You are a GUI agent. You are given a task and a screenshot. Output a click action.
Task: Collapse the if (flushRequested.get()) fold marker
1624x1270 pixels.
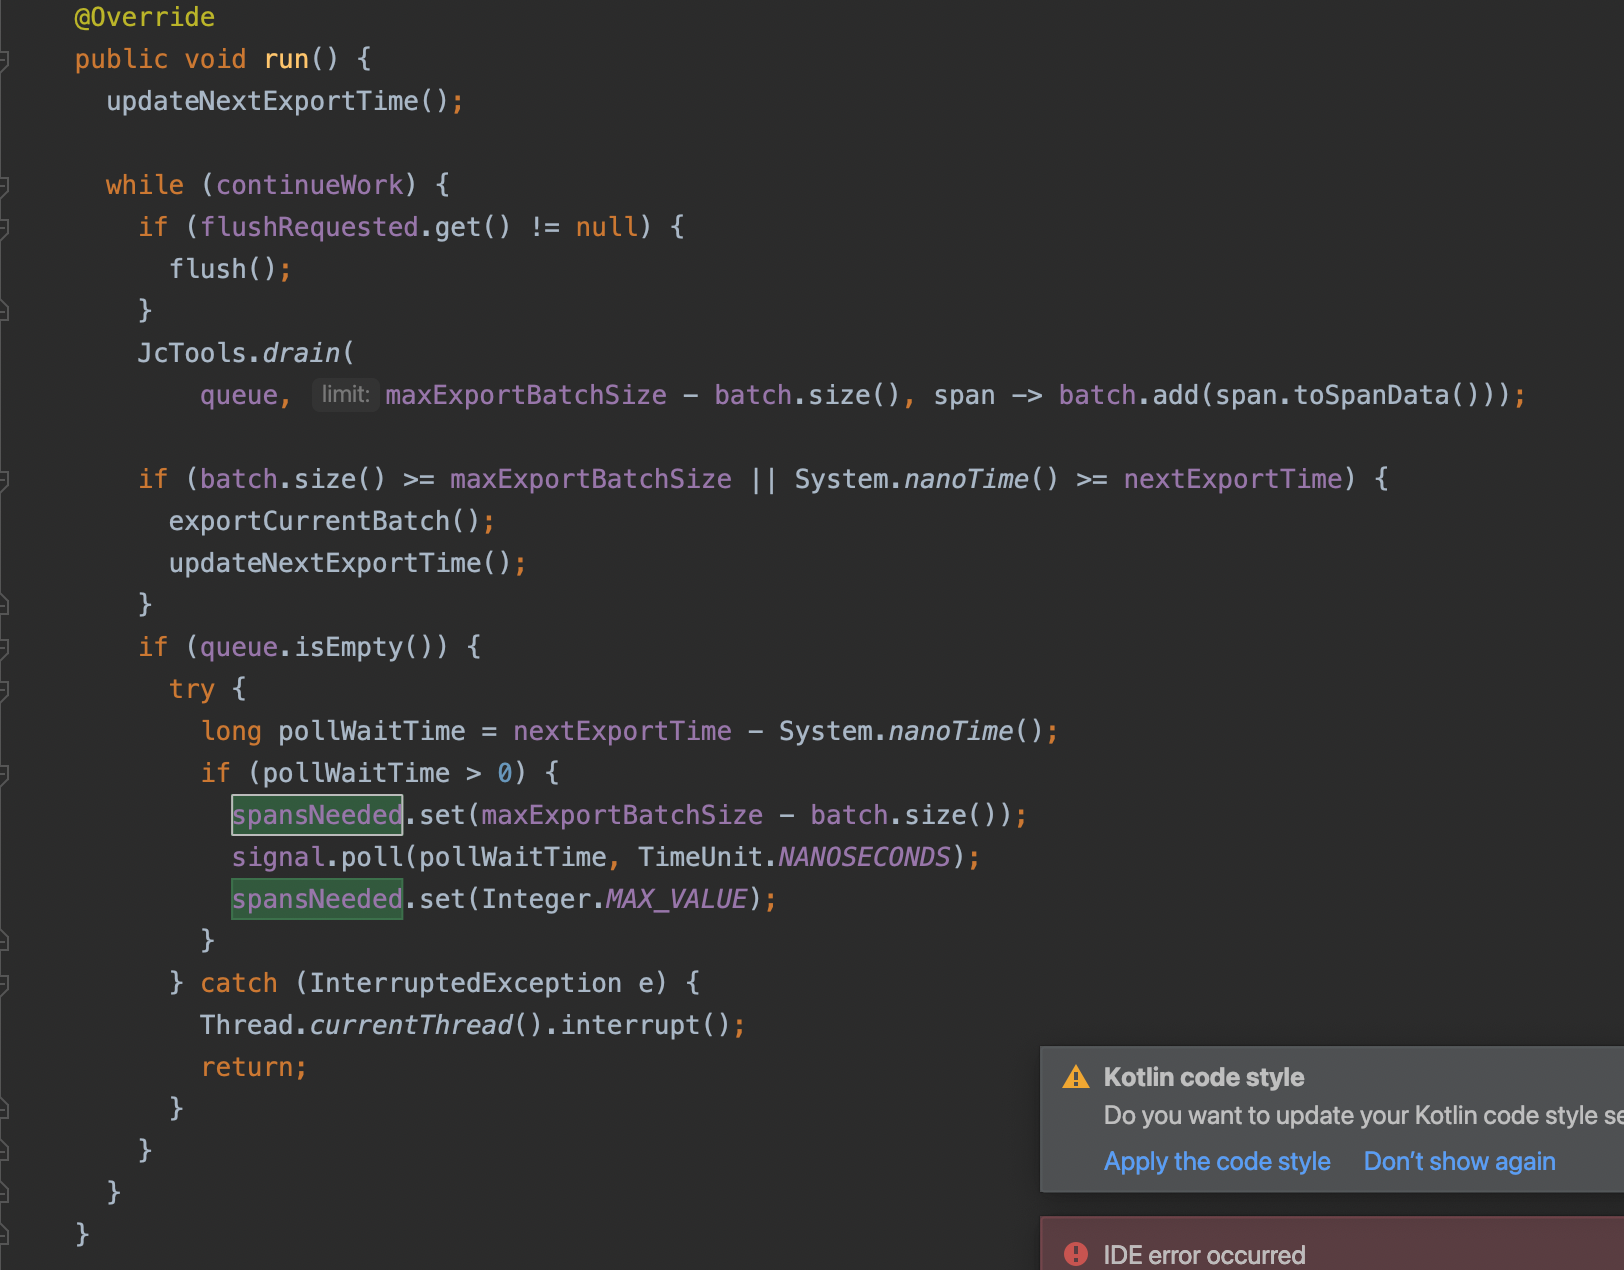tap(4, 228)
